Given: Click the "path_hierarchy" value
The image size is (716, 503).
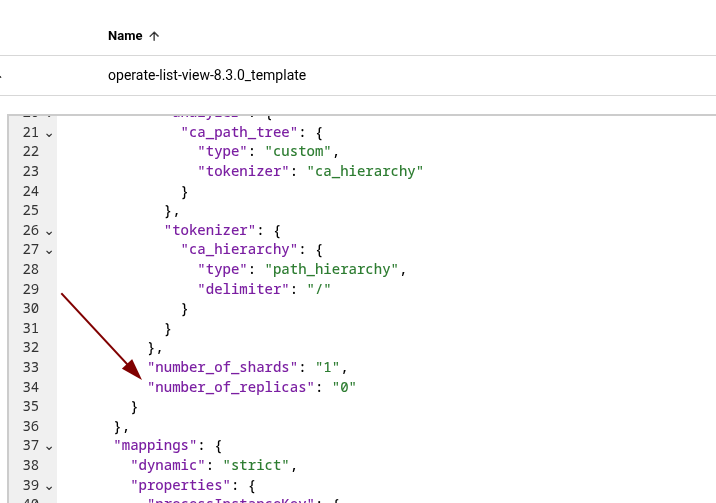Looking at the screenshot, I should tap(332, 269).
